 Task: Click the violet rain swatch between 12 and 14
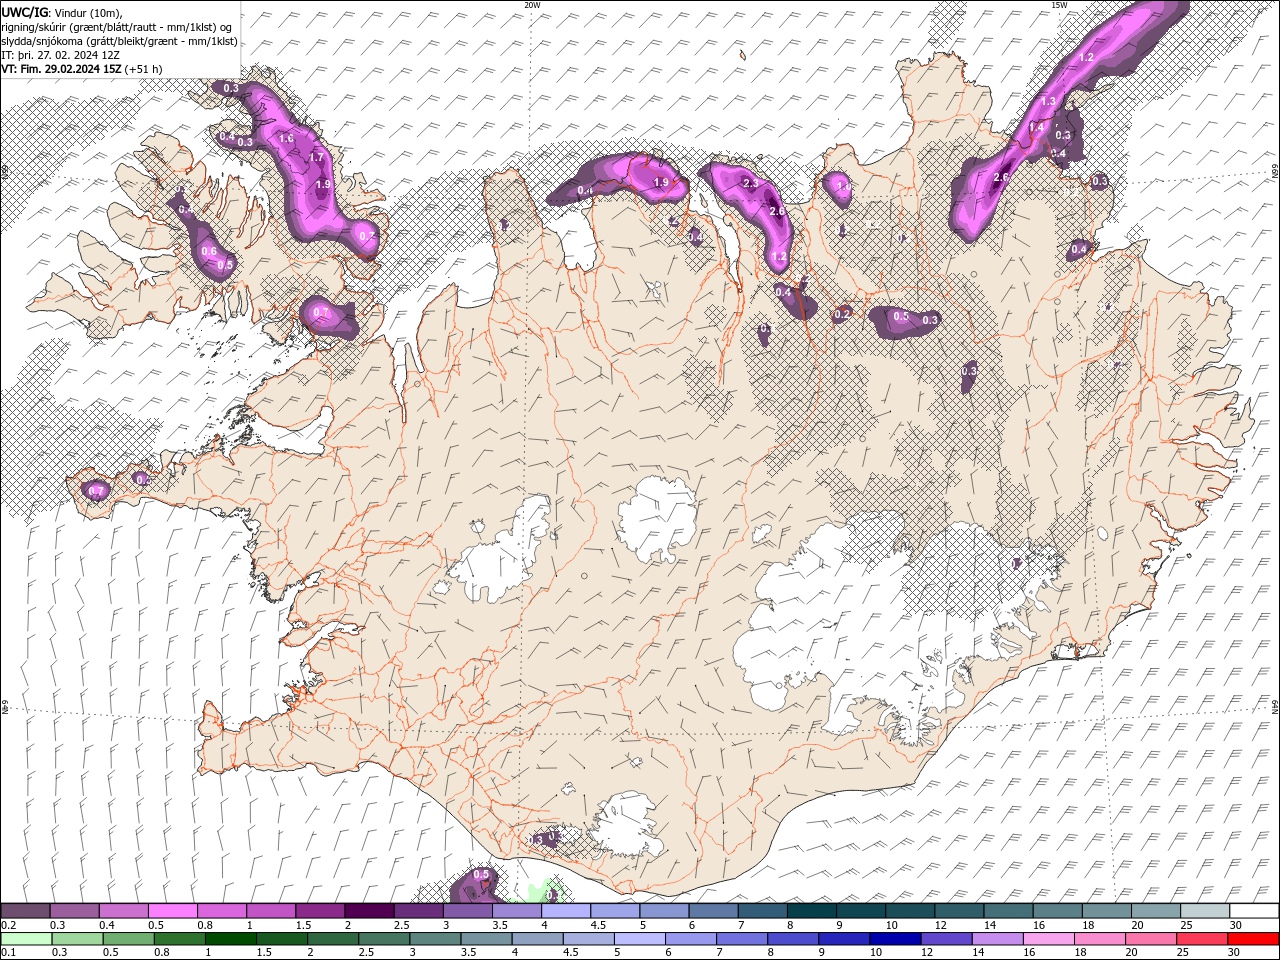pyautogui.click(x=946, y=939)
